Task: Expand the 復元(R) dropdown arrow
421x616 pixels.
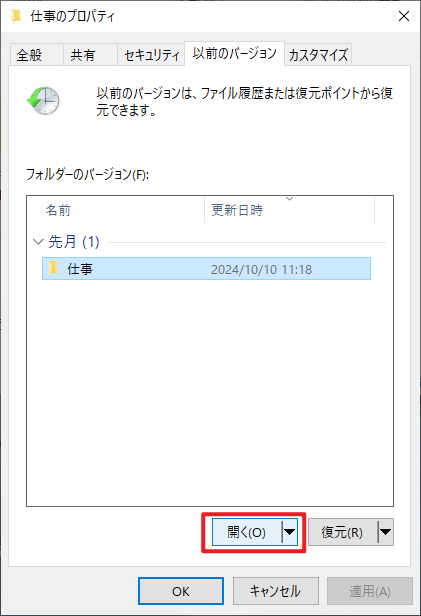Action: 386,532
